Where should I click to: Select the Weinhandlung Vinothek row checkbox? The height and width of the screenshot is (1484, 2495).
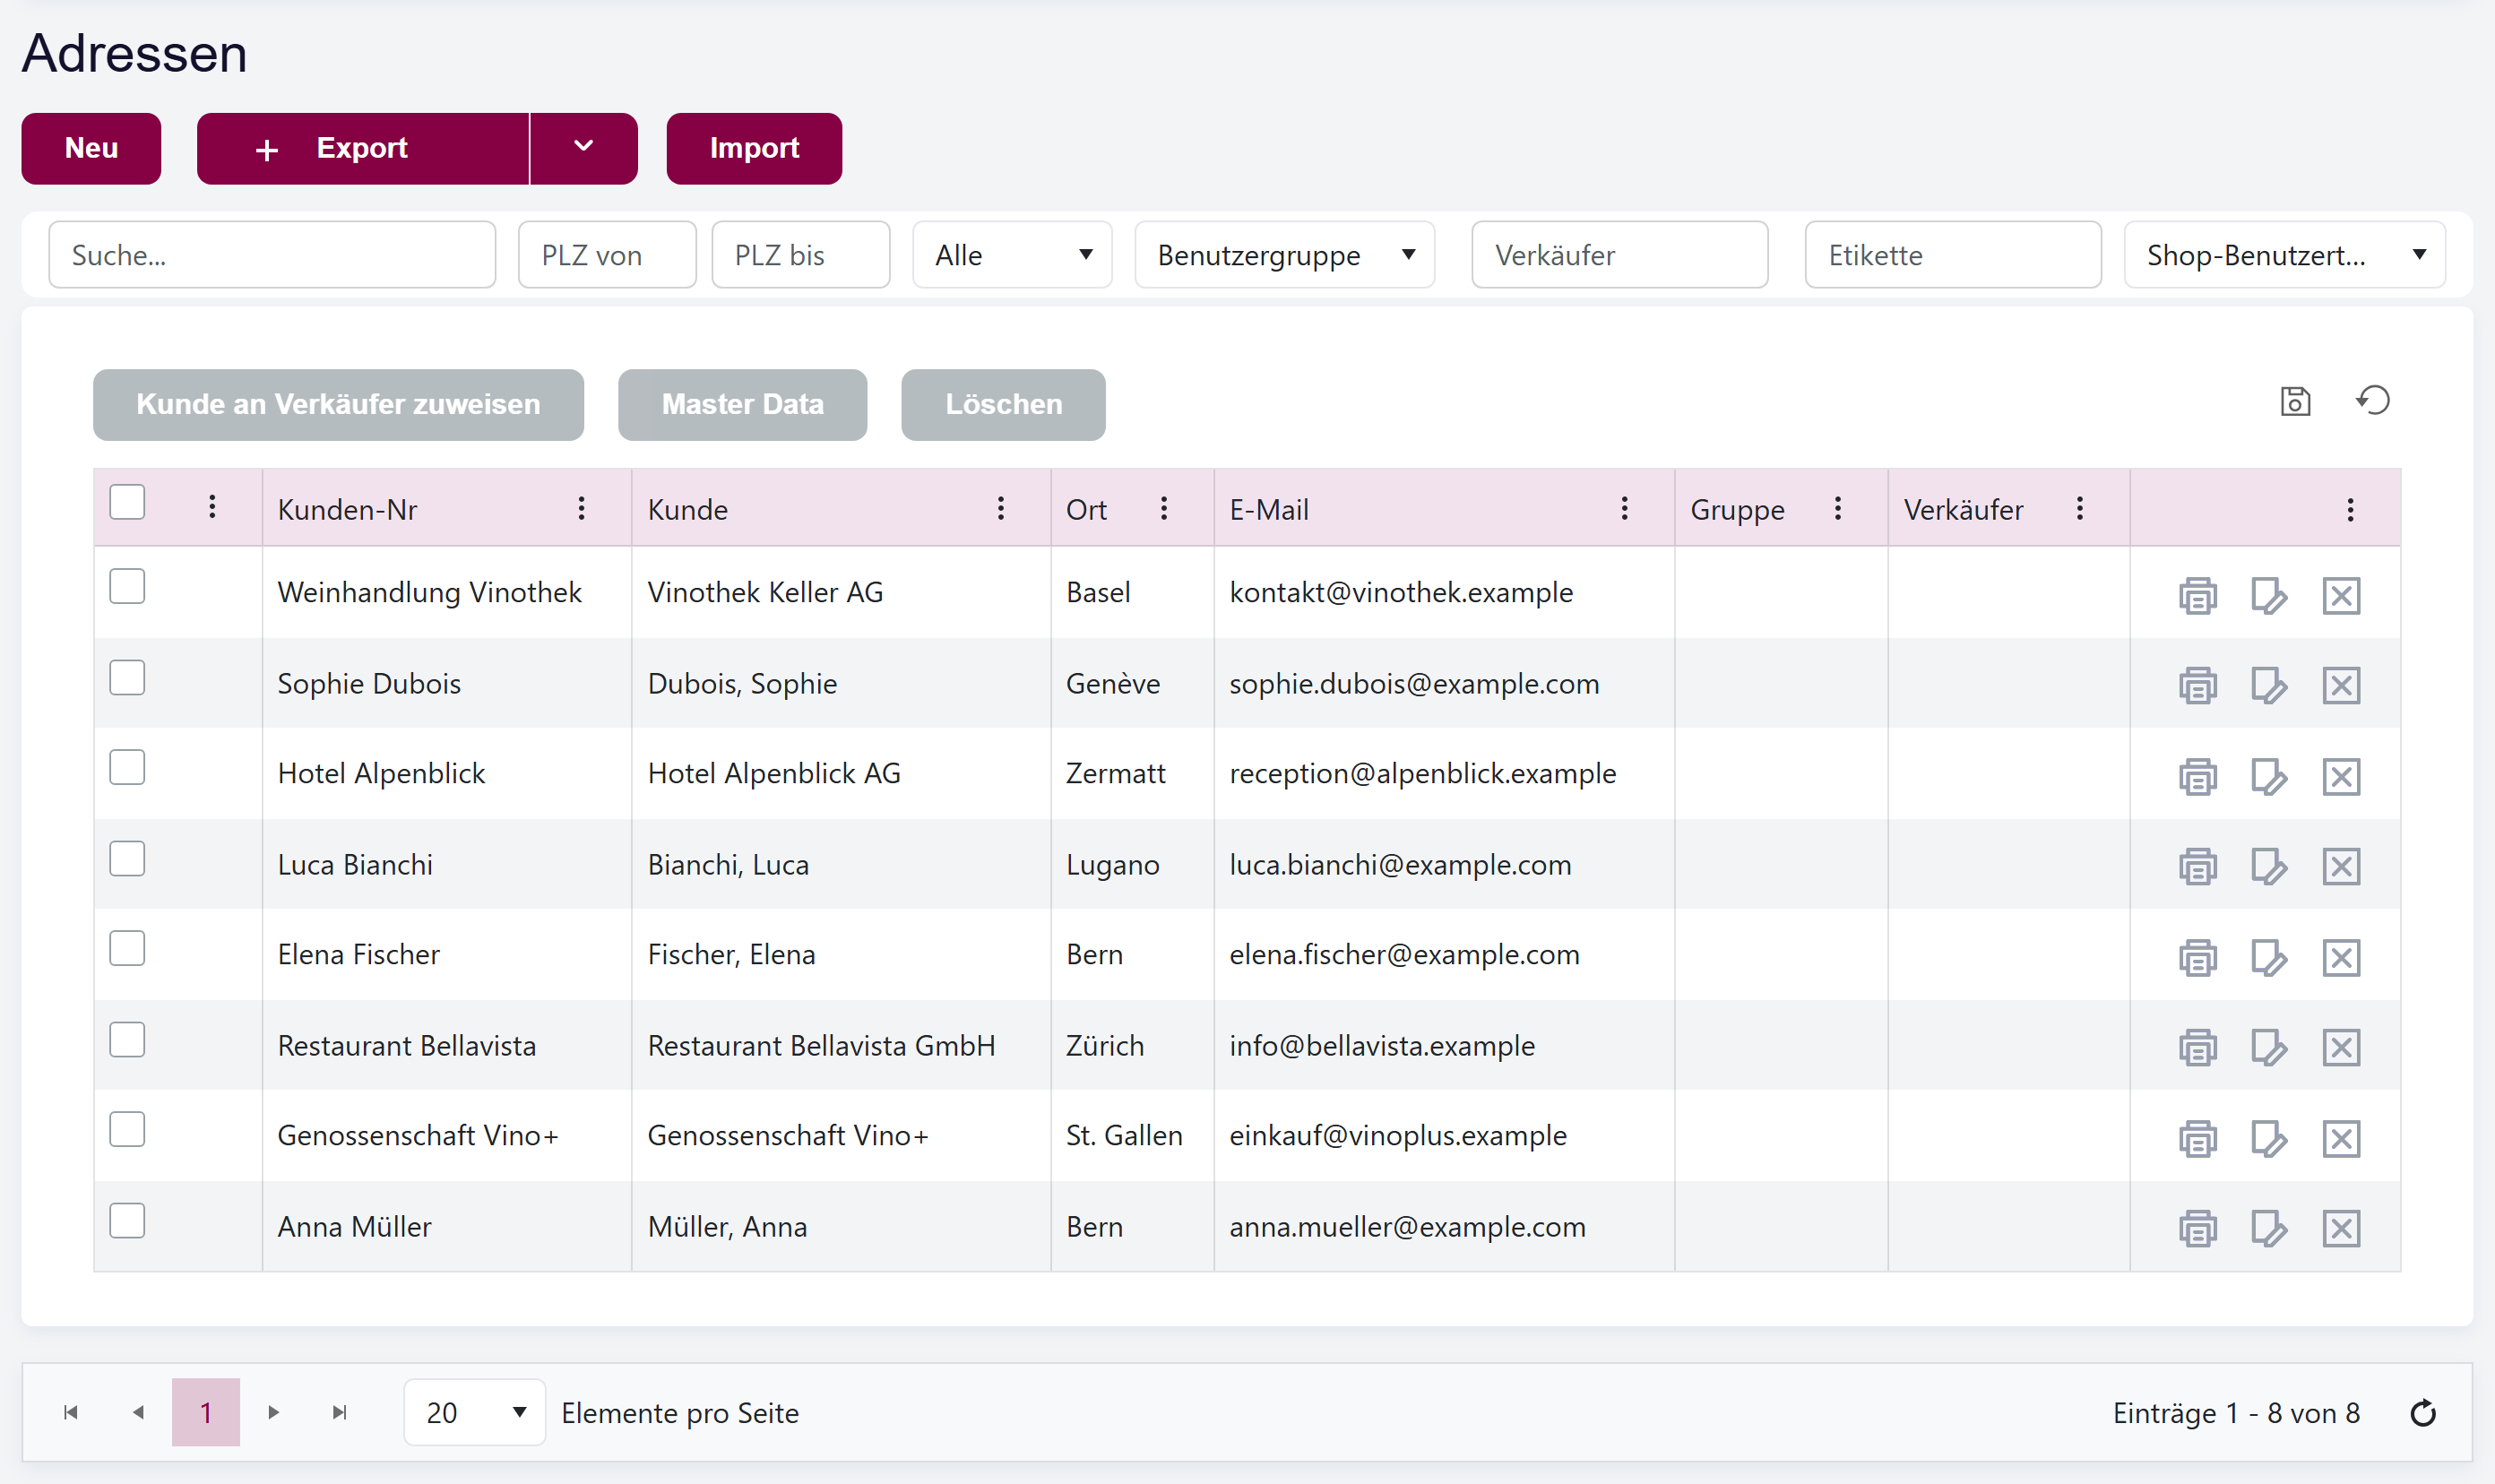[127, 587]
